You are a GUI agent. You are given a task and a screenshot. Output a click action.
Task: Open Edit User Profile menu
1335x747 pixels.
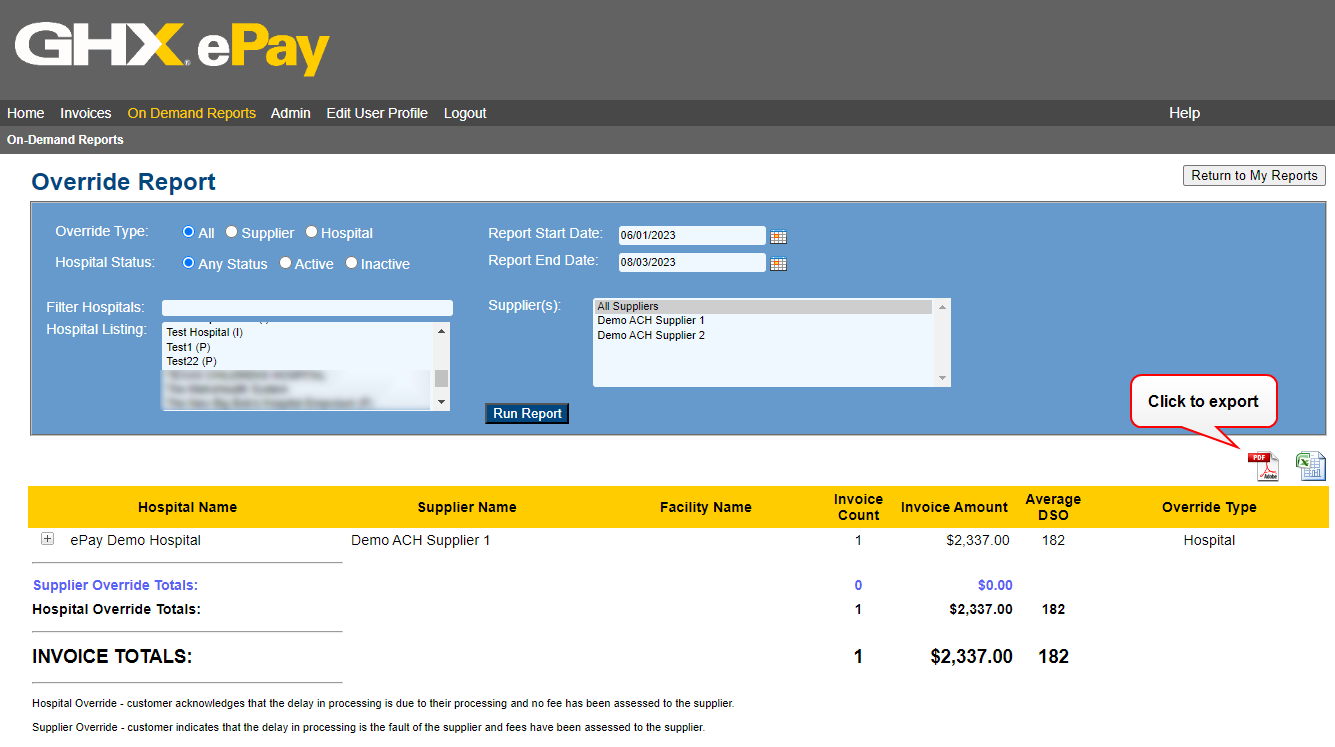point(377,113)
